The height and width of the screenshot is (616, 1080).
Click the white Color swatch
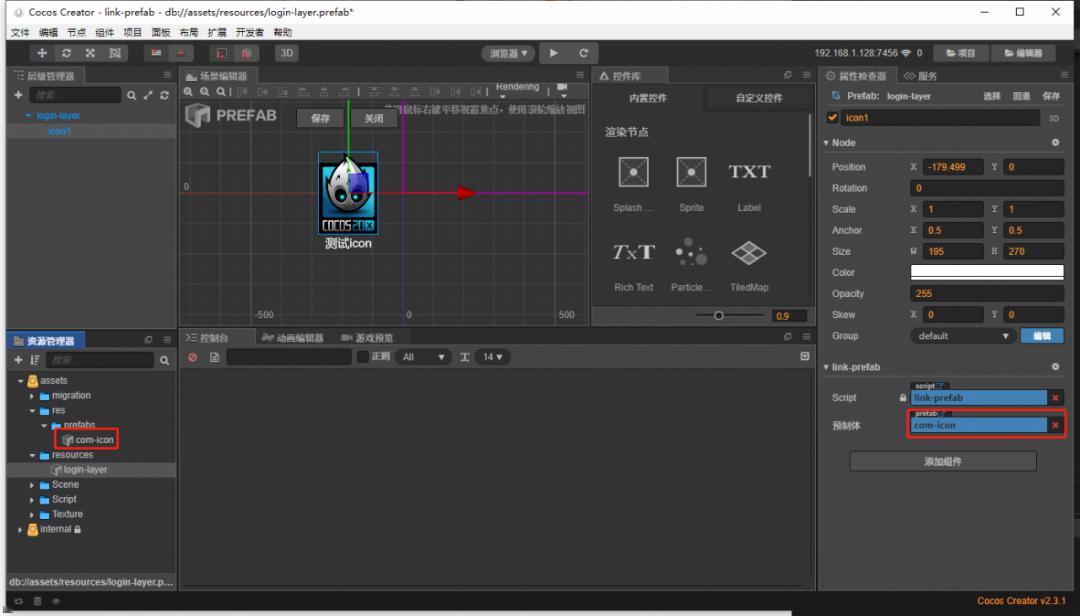click(x=986, y=272)
